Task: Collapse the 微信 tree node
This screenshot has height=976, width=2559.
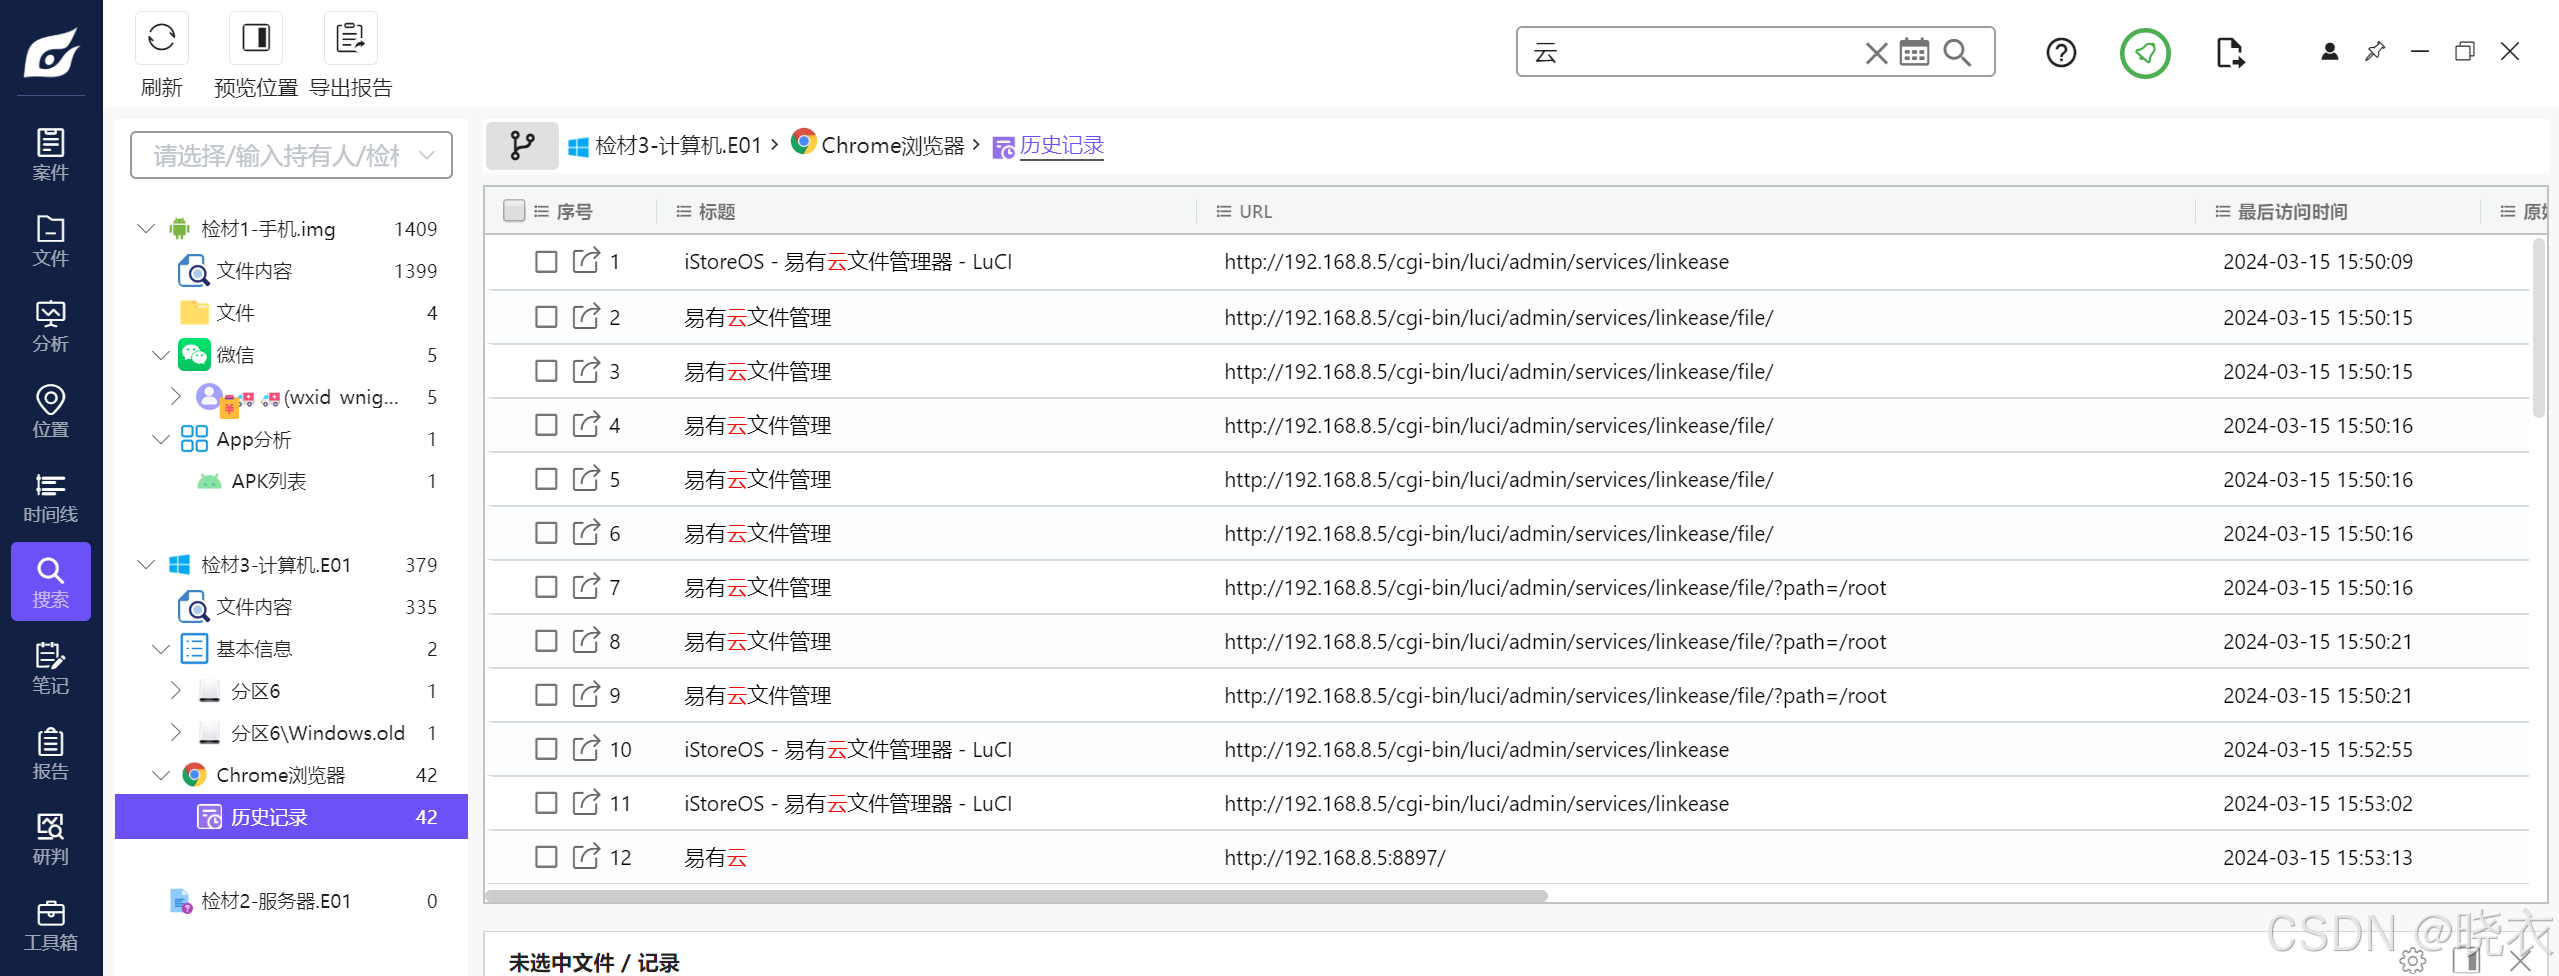Action: pos(160,355)
